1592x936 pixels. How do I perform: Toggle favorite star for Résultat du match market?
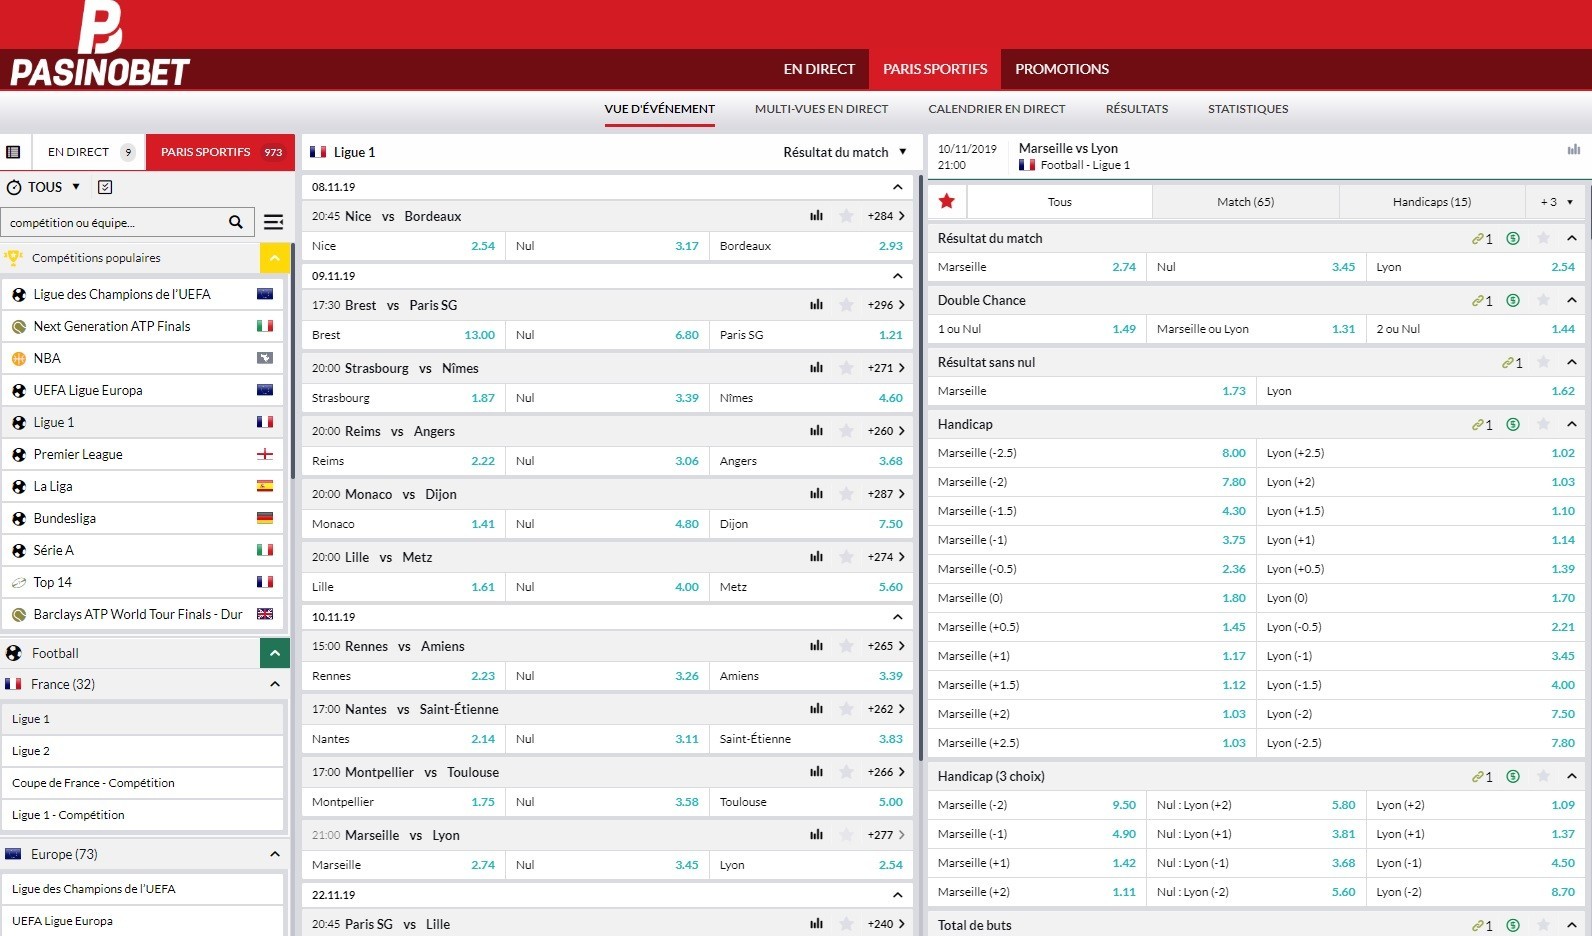(x=1543, y=238)
